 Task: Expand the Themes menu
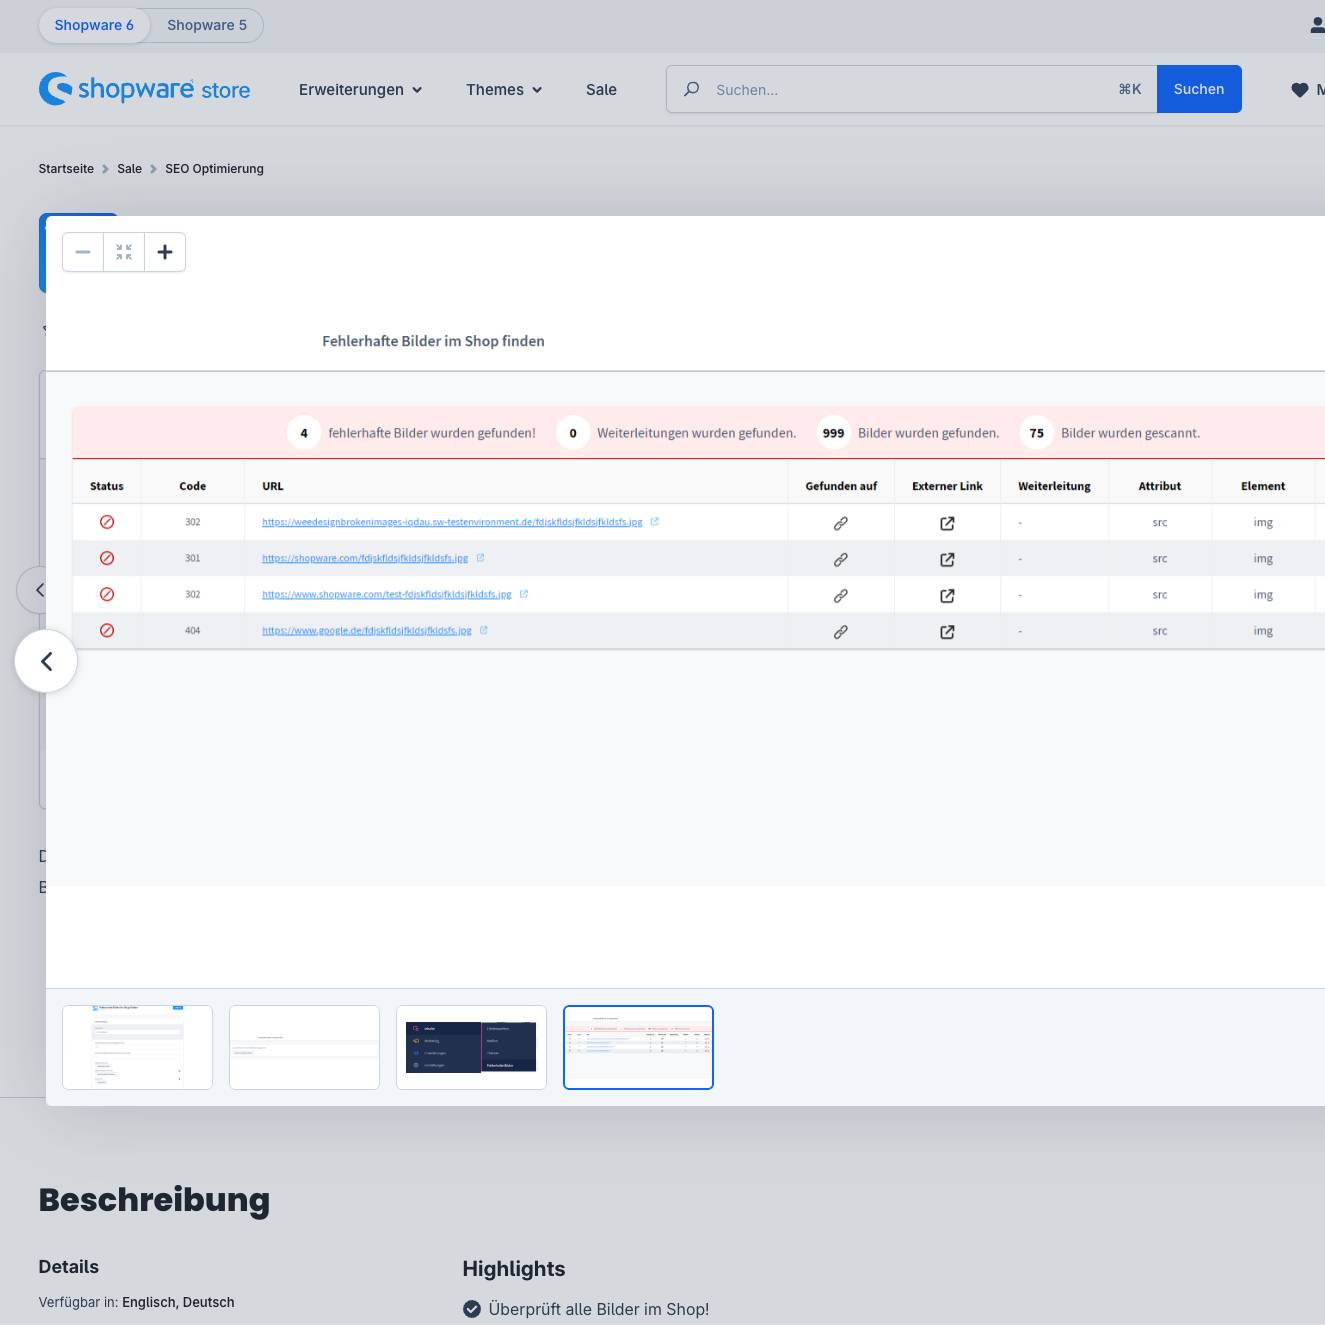point(504,89)
